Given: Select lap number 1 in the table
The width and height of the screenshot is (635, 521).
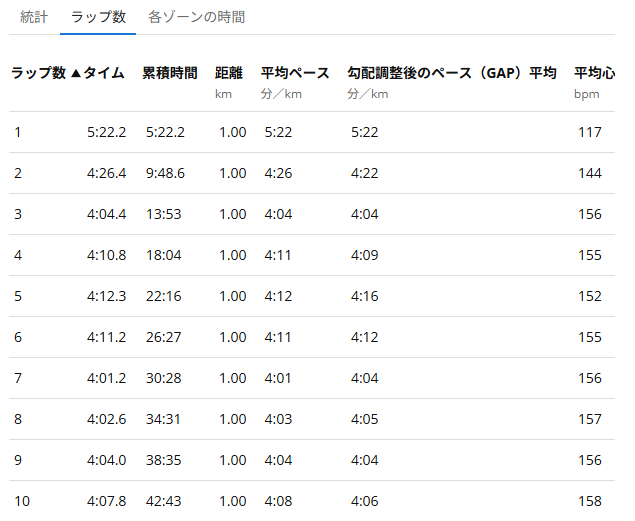Looking at the screenshot, I should click(17, 132).
